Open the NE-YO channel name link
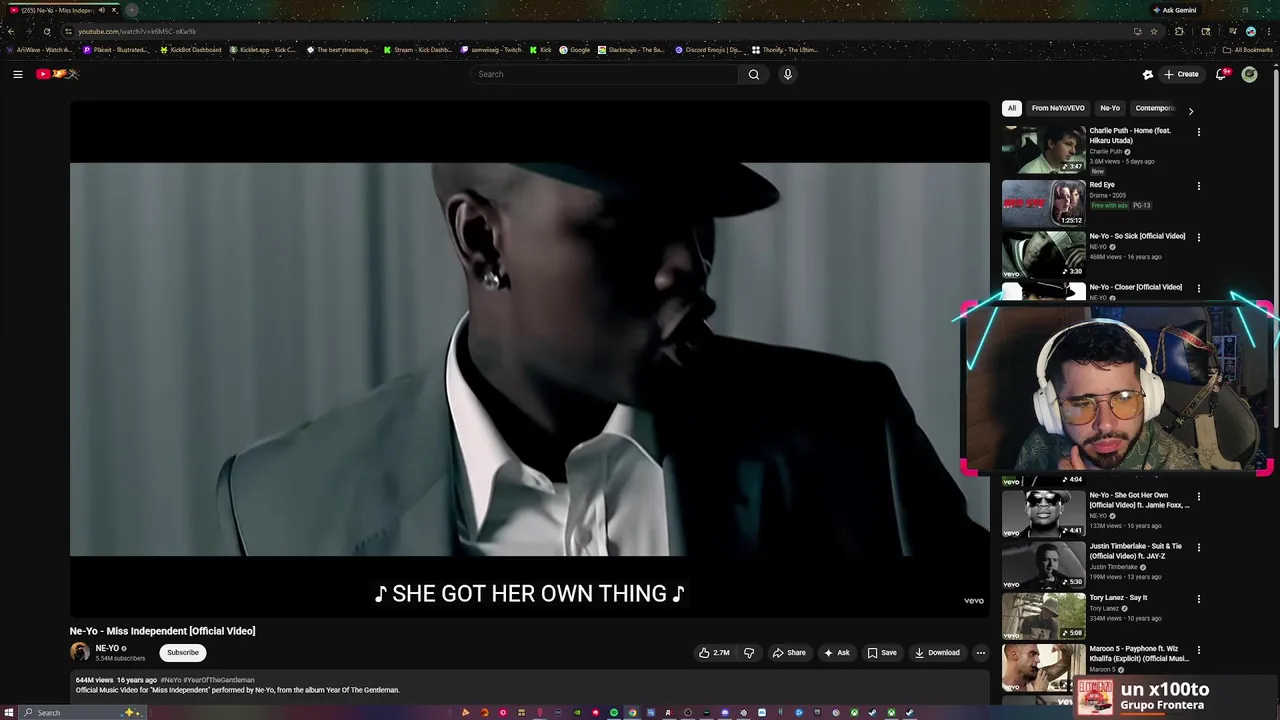Screen dimensions: 1280x720 107,648
